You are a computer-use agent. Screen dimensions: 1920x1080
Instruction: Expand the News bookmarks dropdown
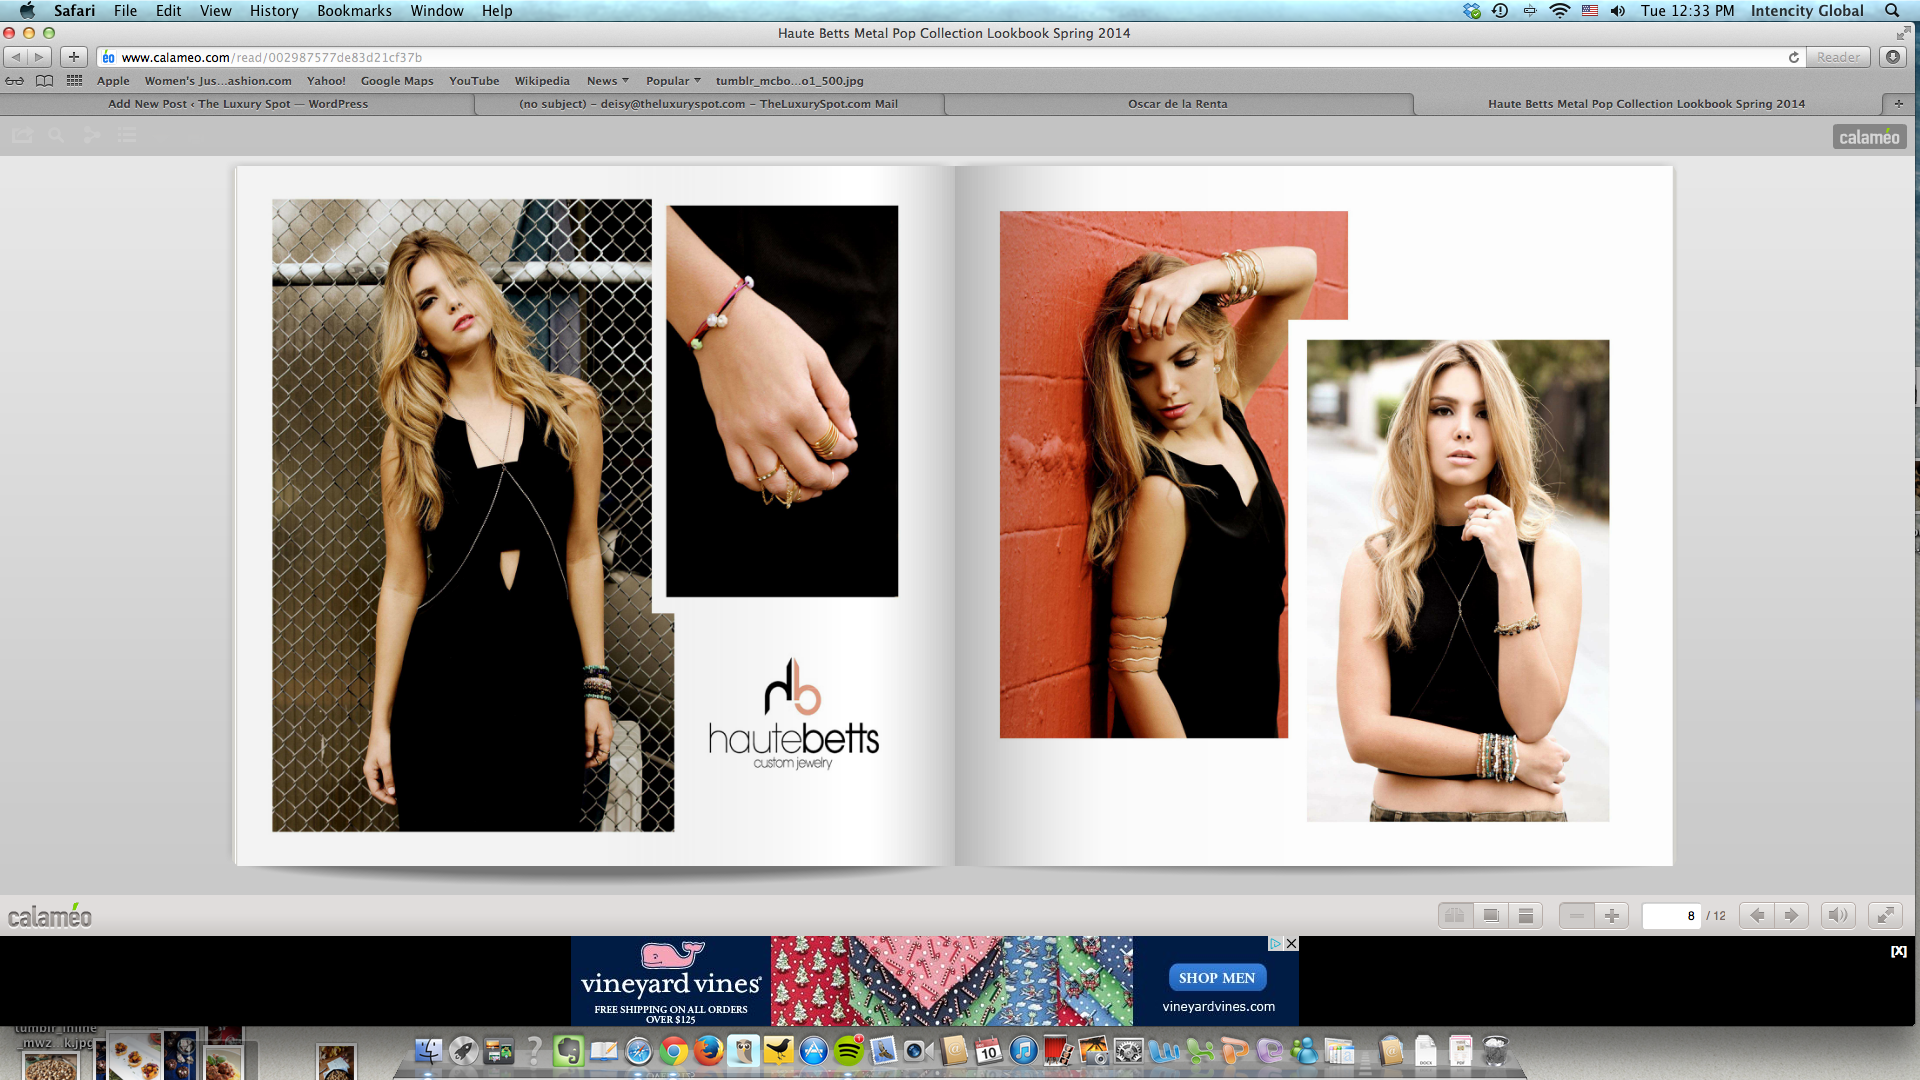[x=607, y=81]
